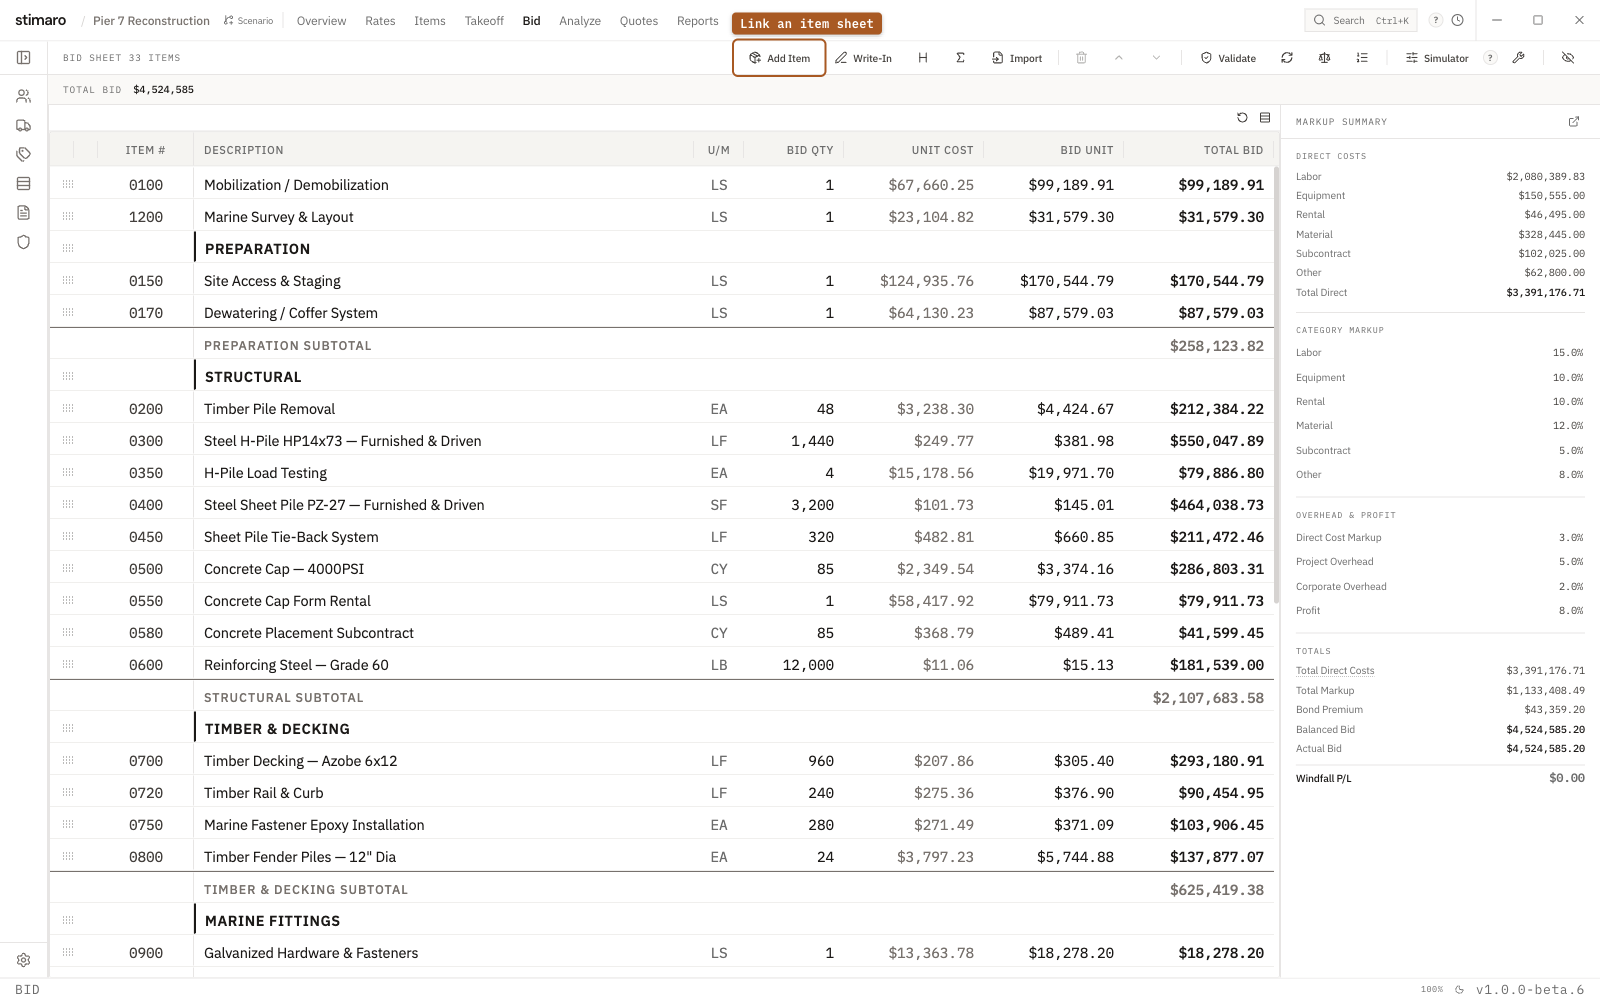This screenshot has width=1600, height=1000.
Task: Move selected item up with chevron
Action: pos(1119,58)
